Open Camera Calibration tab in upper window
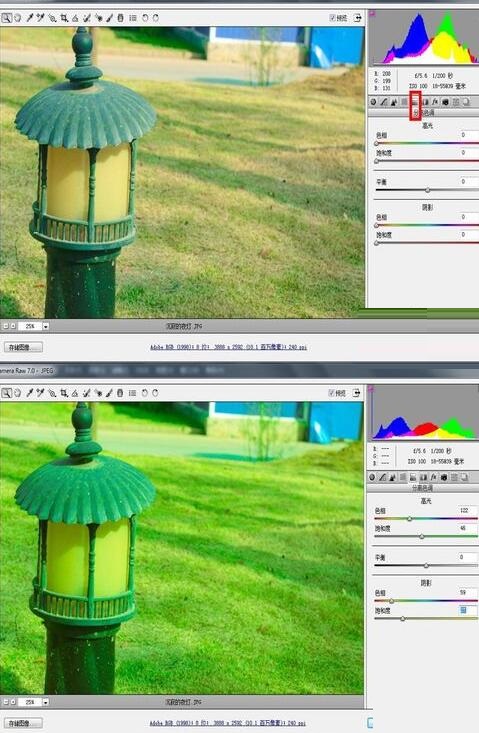Viewport: 479px width, 733px height. (x=445, y=102)
